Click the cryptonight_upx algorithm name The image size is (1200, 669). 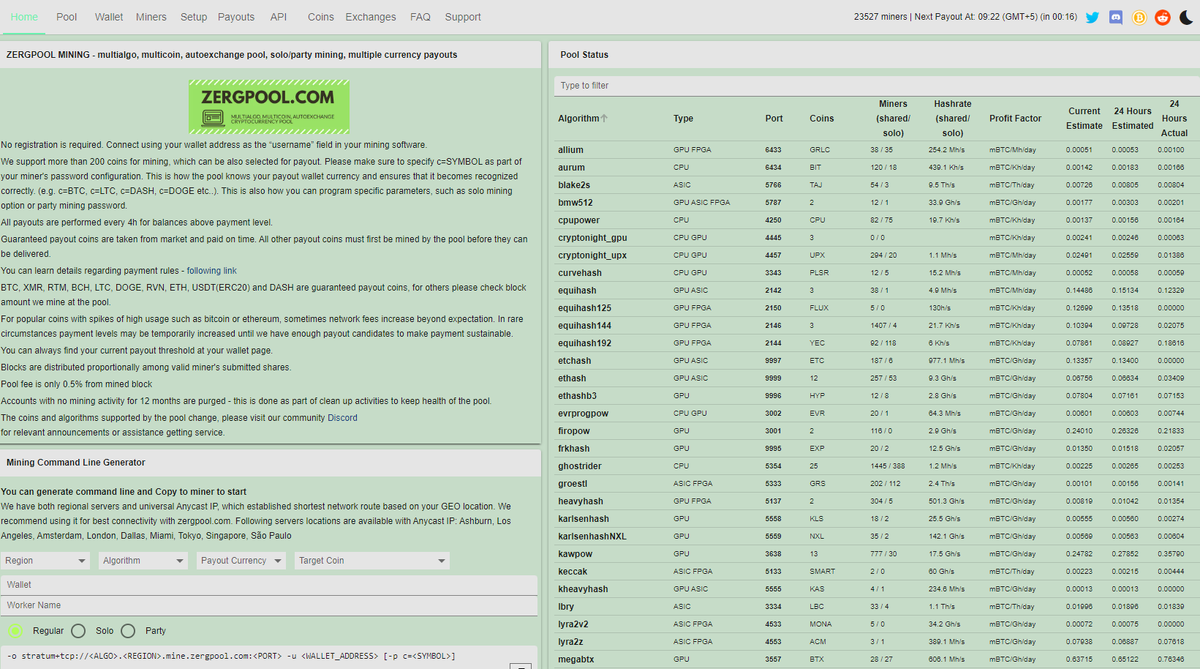pyautogui.click(x=592, y=255)
